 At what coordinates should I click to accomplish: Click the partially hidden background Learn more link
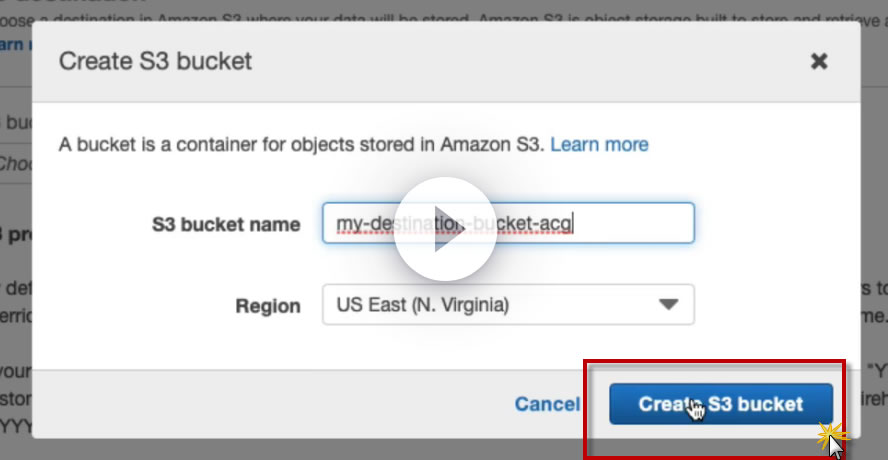point(12,44)
